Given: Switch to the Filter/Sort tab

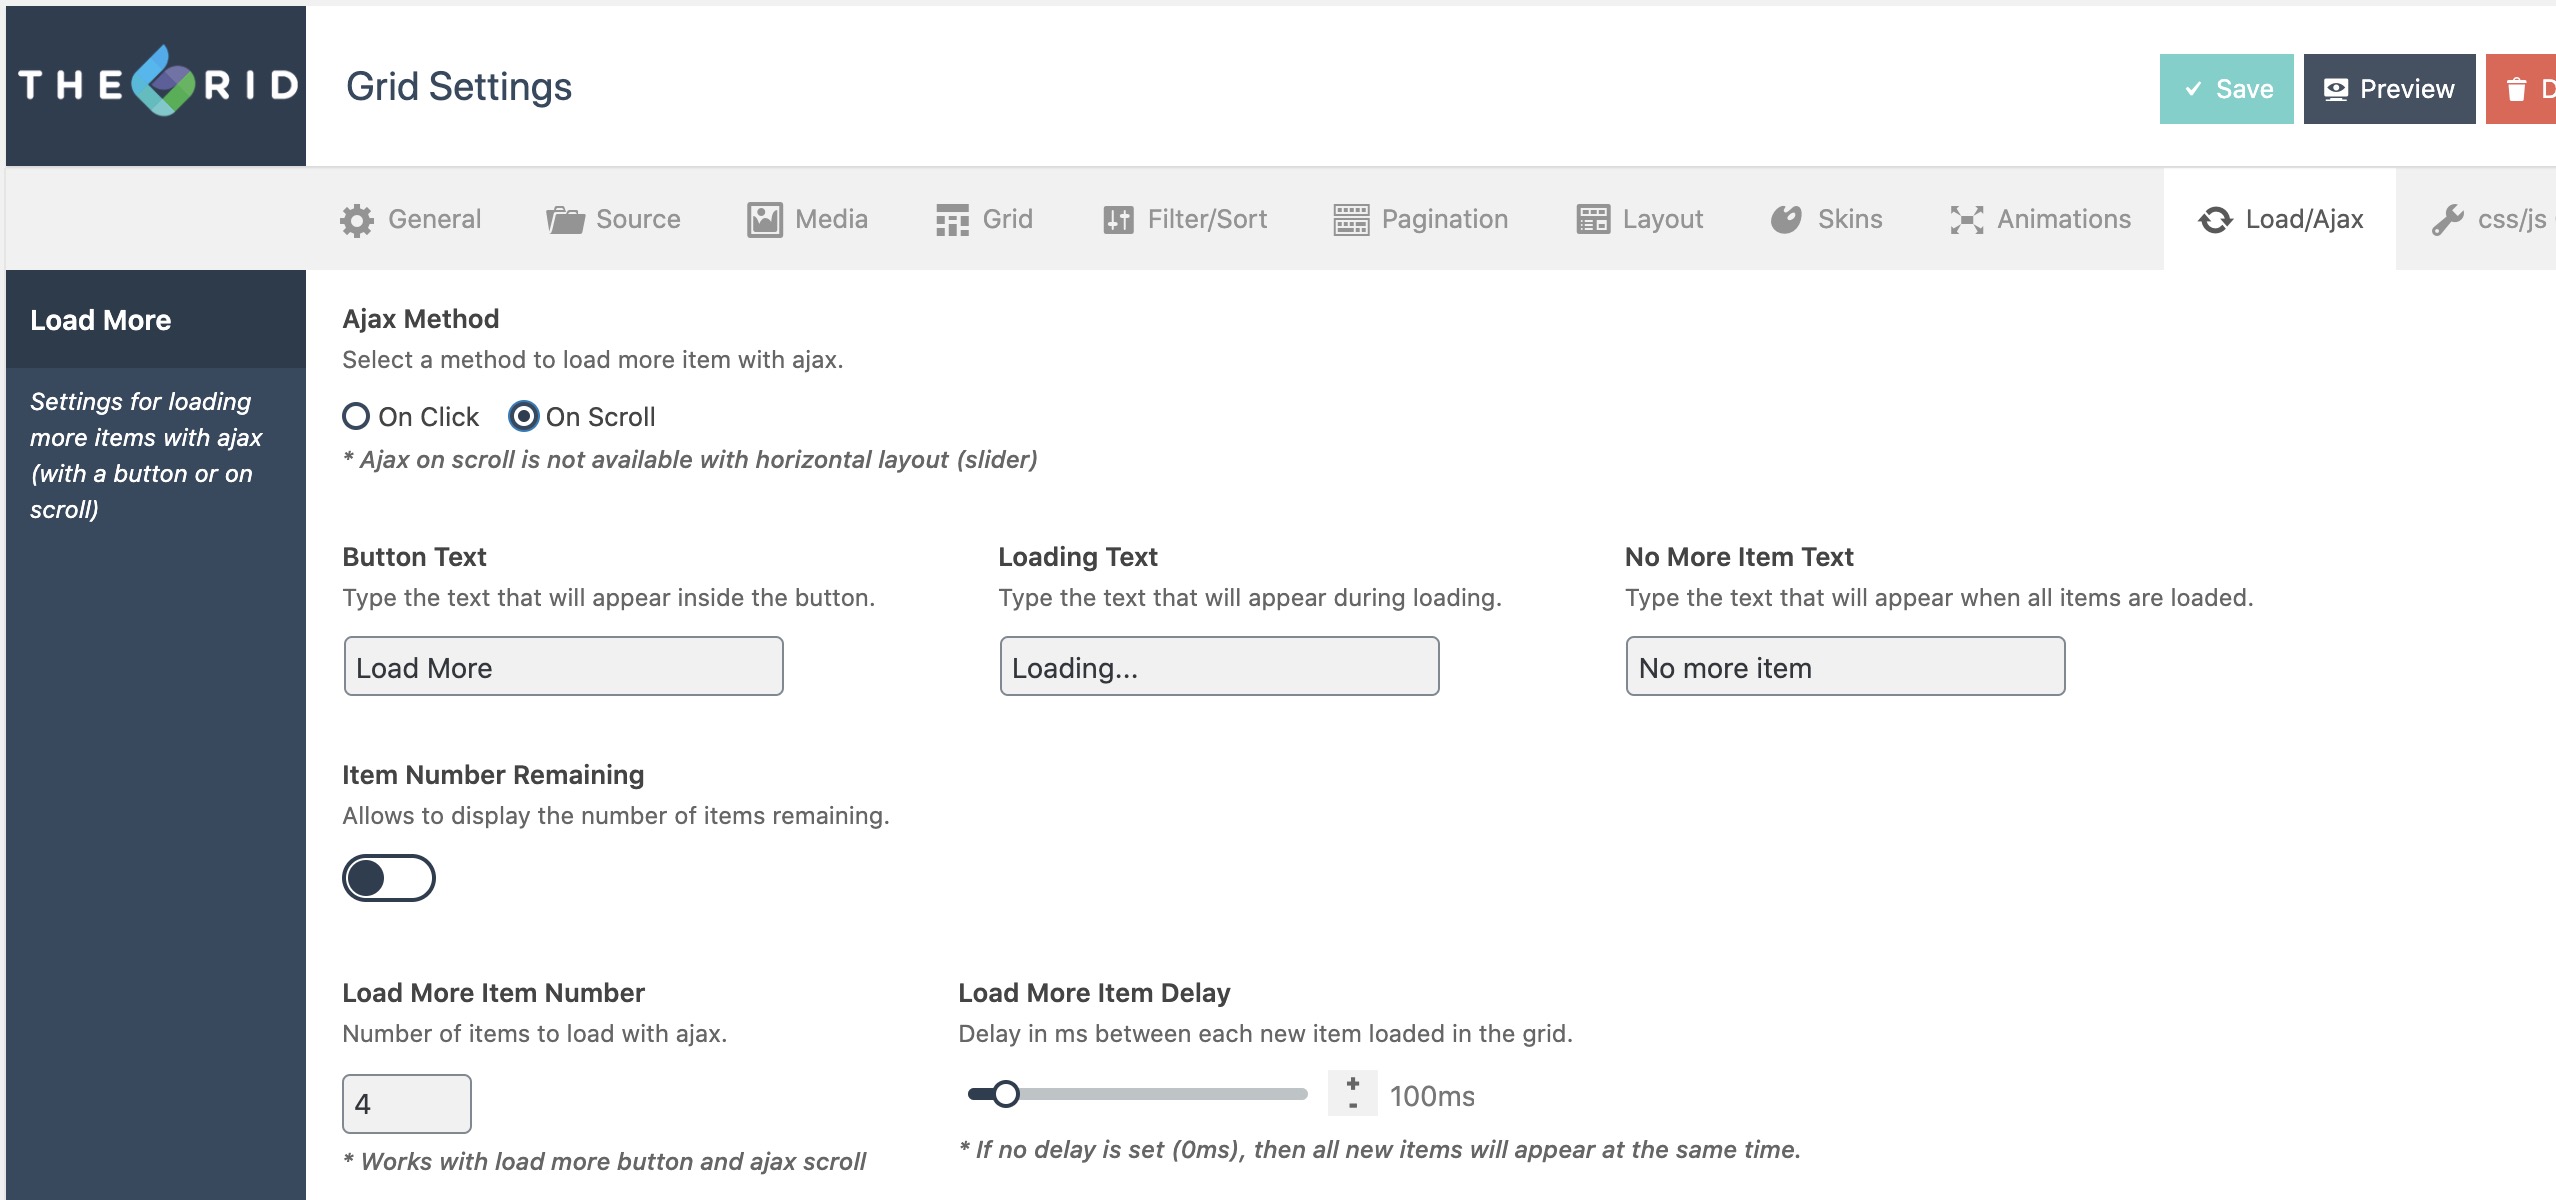Looking at the screenshot, I should tap(1186, 220).
